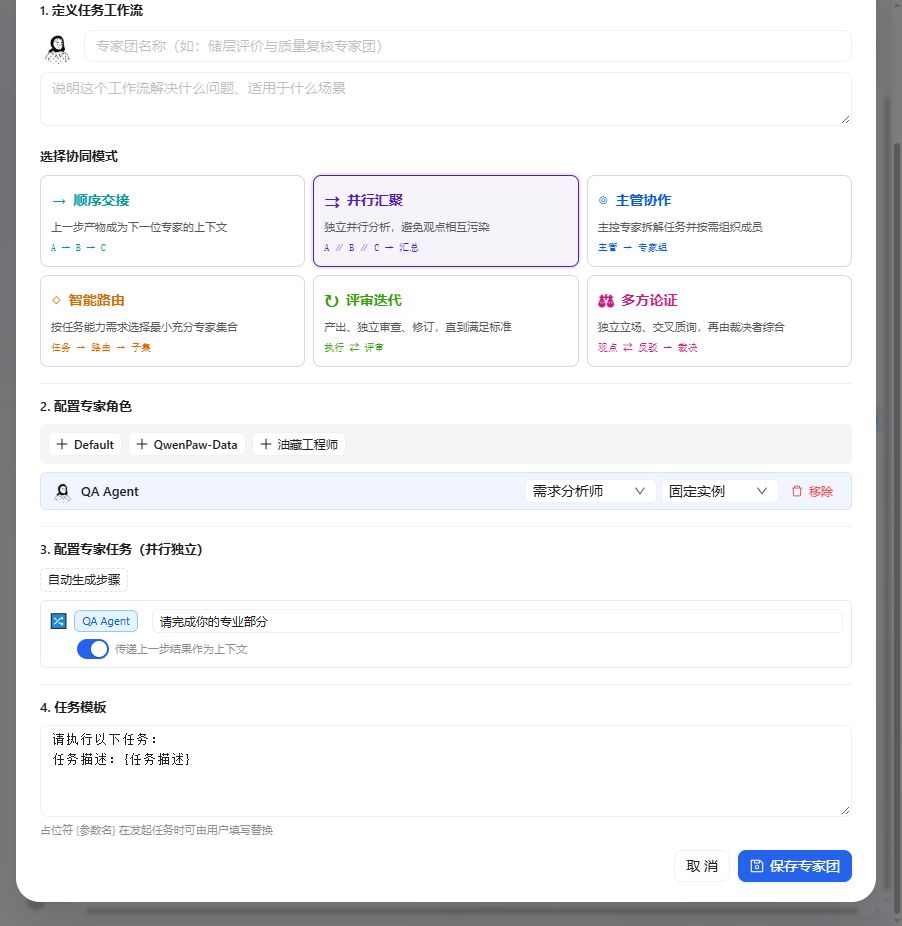The height and width of the screenshot is (926, 902).
Task: Click the 主管协作 target icon
Action: click(603, 200)
